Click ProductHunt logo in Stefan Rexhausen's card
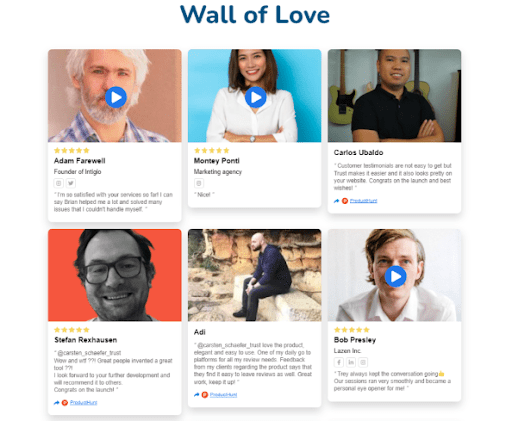Viewport: 512px width, 421px height. click(65, 403)
